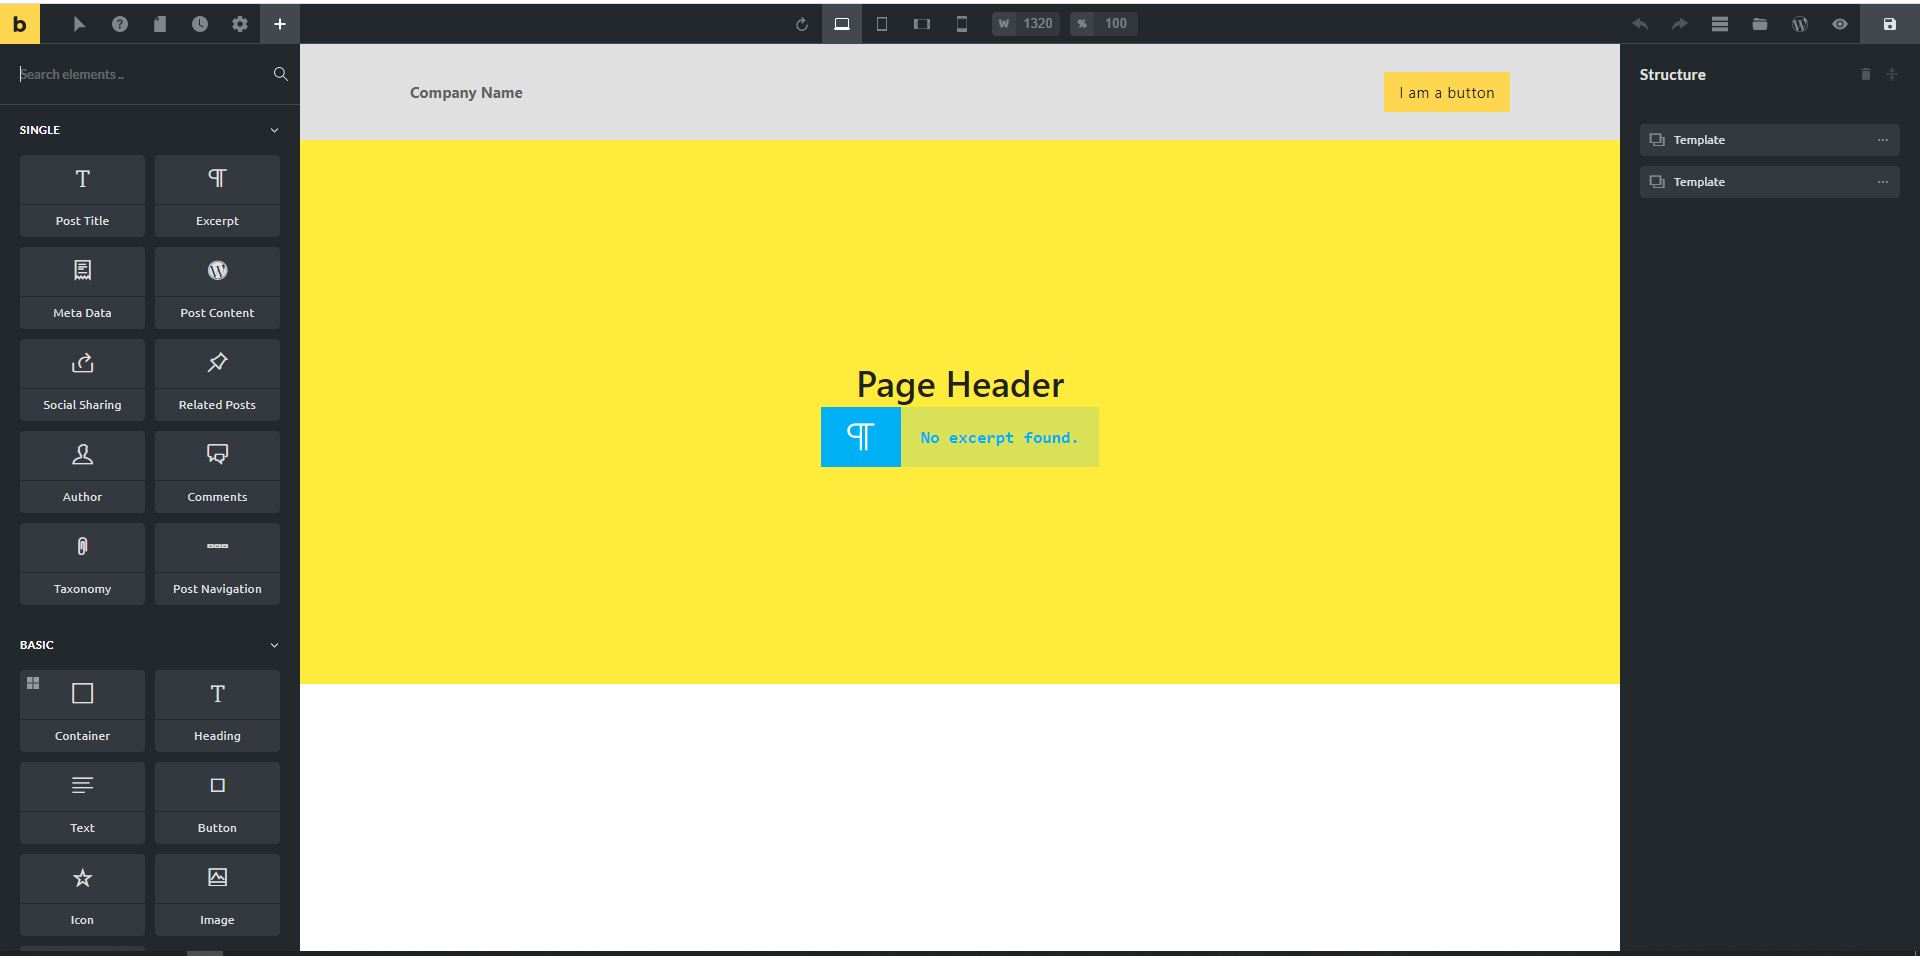Viewport: 1920px width, 956px height.
Task: Add the Text element
Action: [82, 803]
